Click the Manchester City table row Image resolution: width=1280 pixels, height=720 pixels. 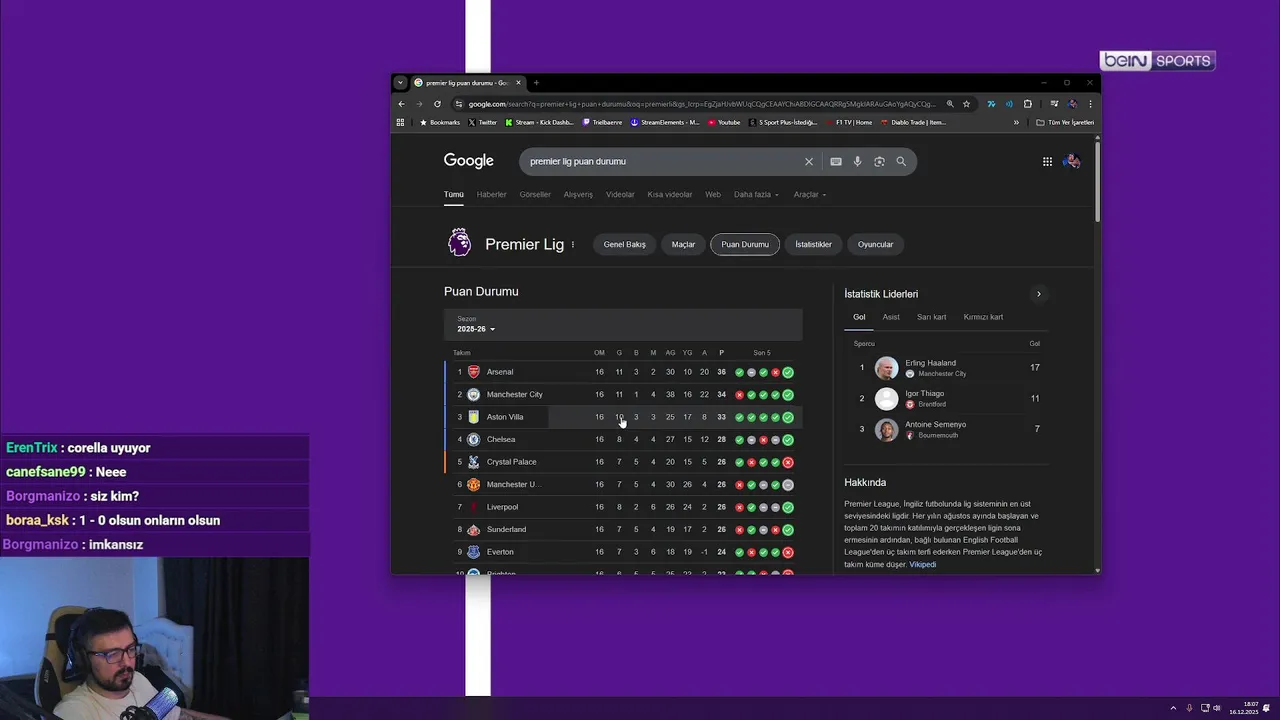pyautogui.click(x=623, y=394)
